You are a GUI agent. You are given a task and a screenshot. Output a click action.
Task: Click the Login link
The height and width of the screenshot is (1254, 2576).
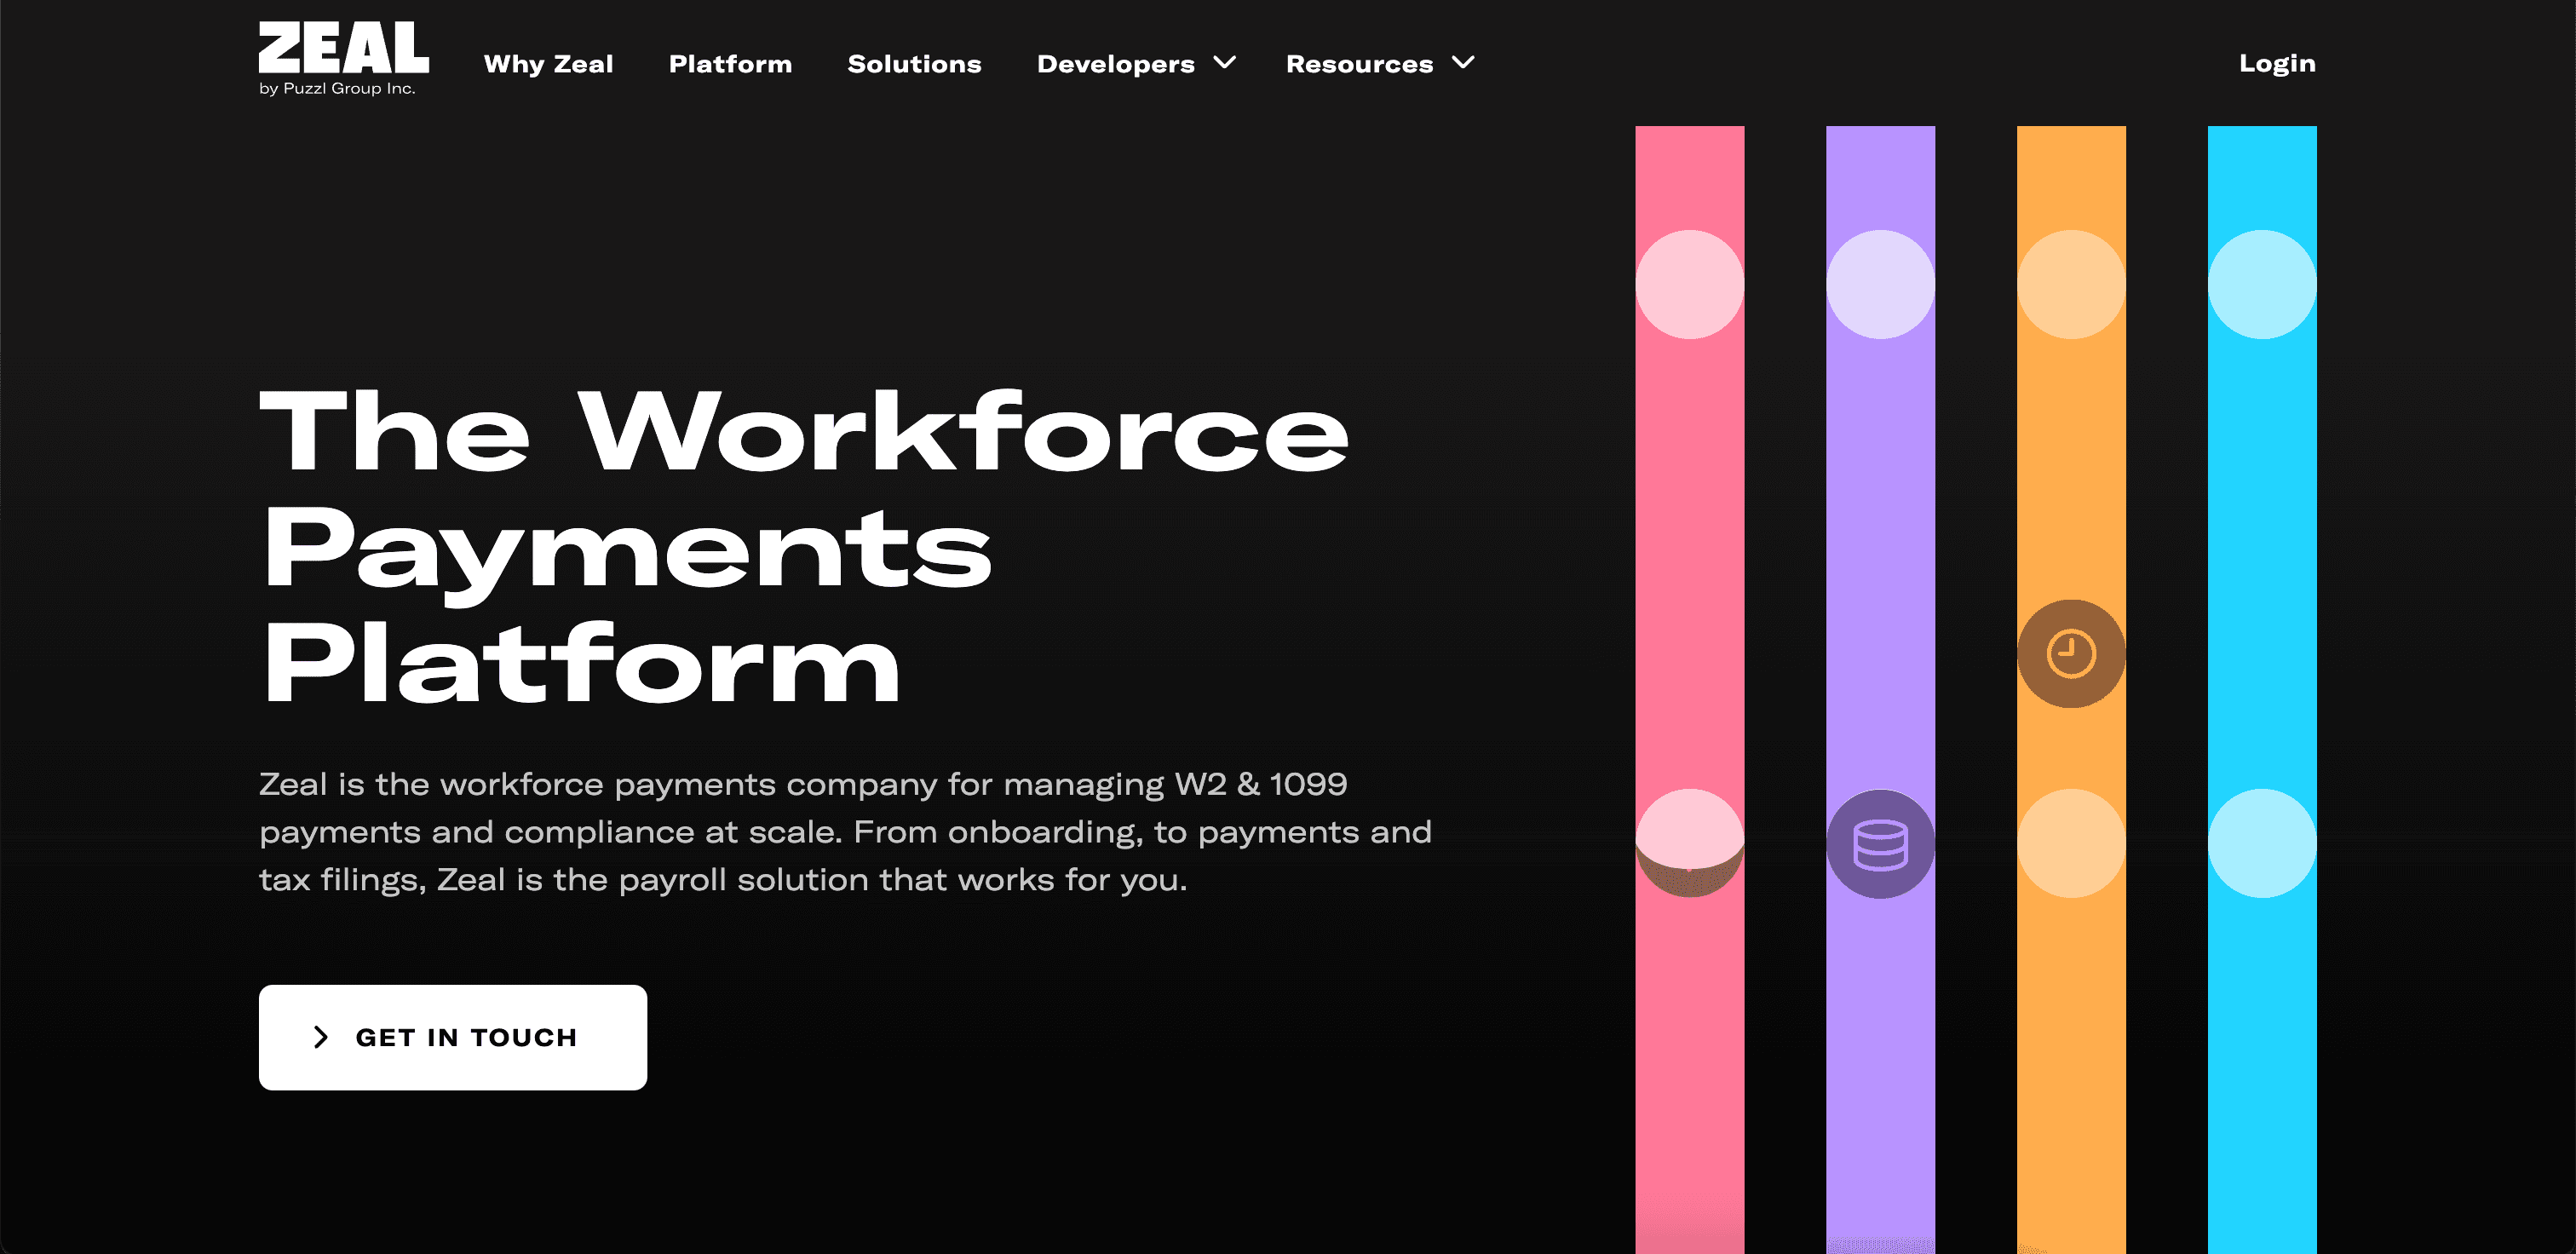2276,63
